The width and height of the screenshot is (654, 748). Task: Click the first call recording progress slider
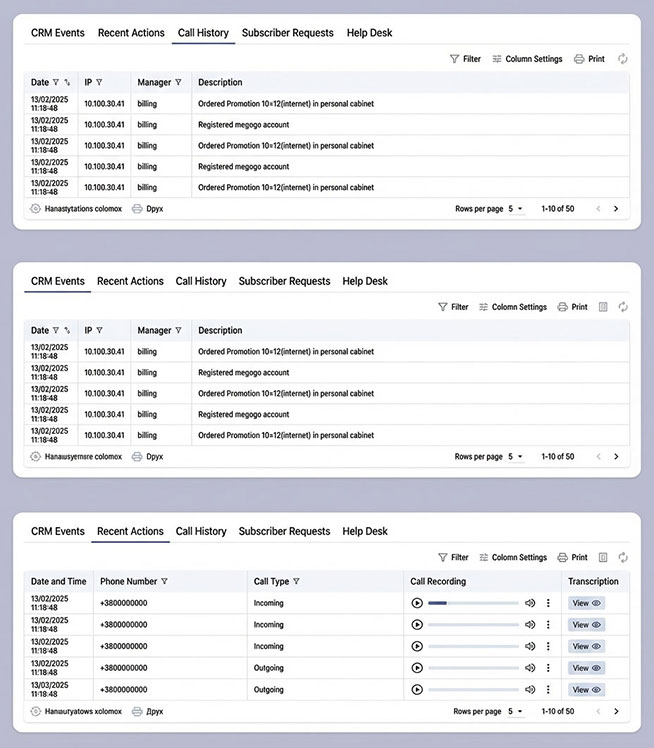coord(472,603)
